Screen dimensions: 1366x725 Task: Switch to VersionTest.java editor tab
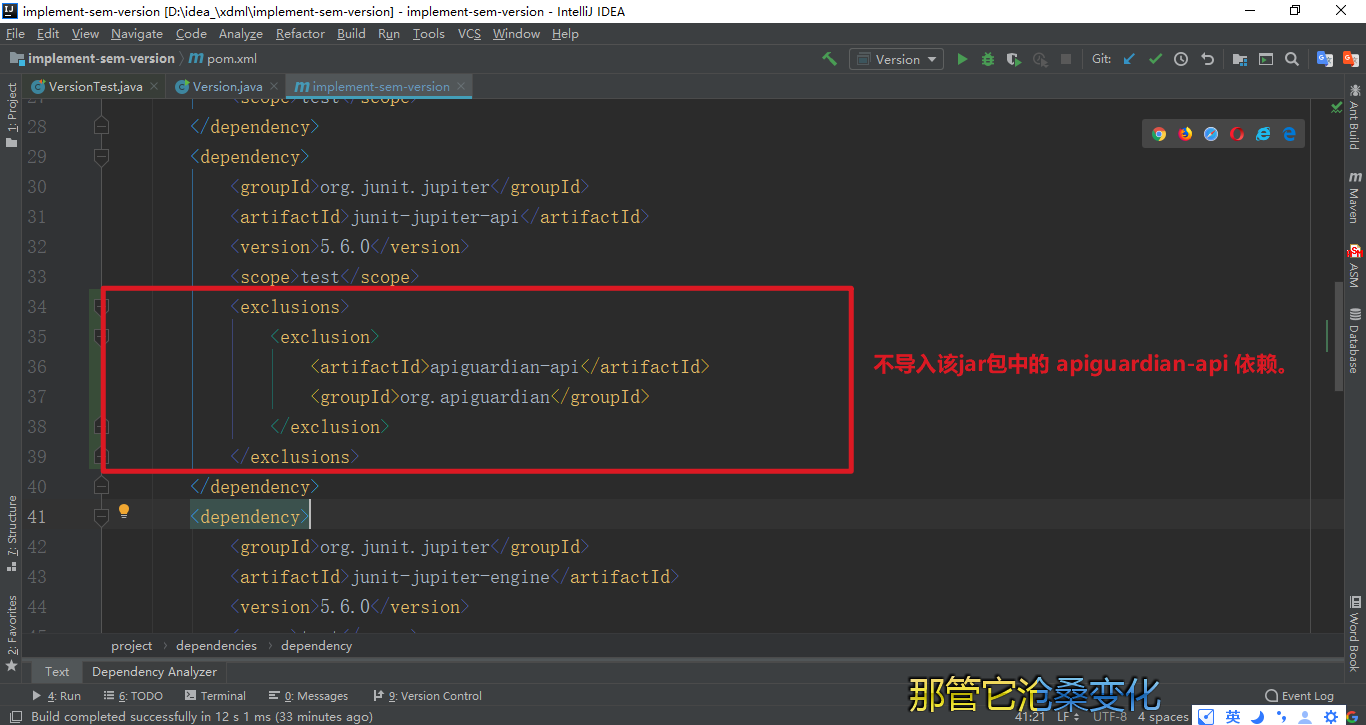pos(96,87)
